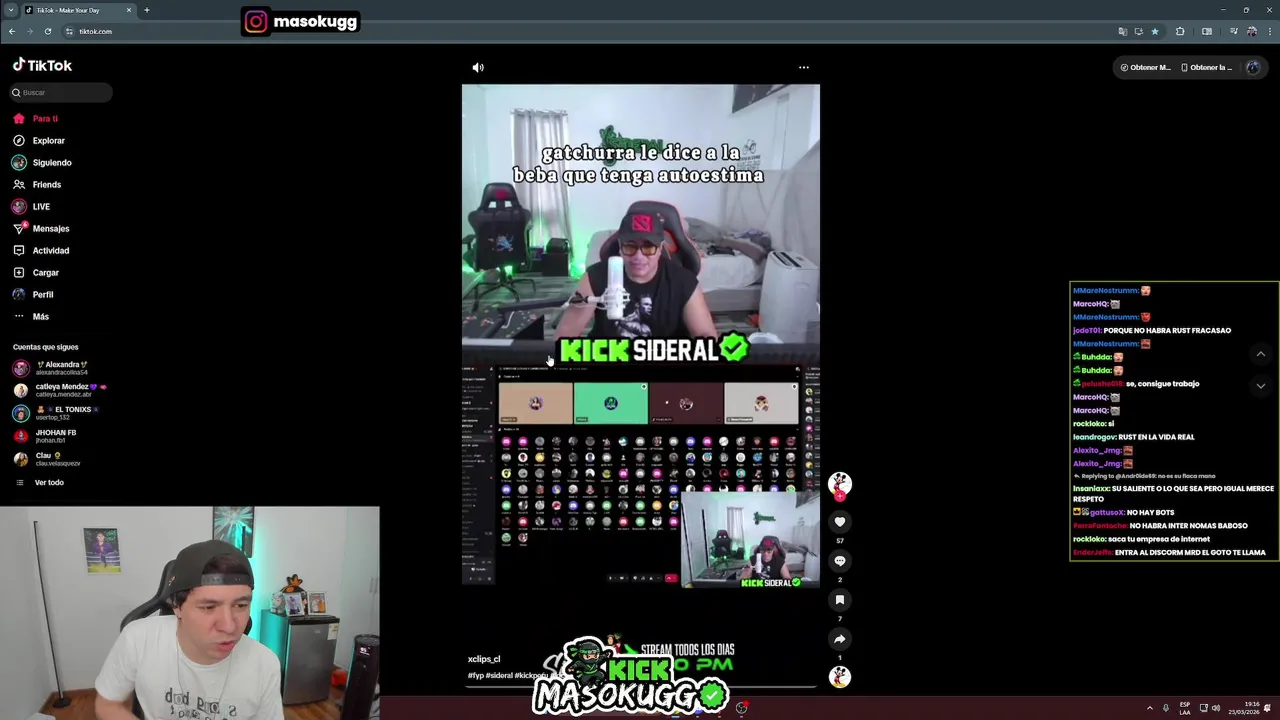This screenshot has height=720, width=1280.
Task: Toggle the bookmark star
Action: (x=1155, y=31)
